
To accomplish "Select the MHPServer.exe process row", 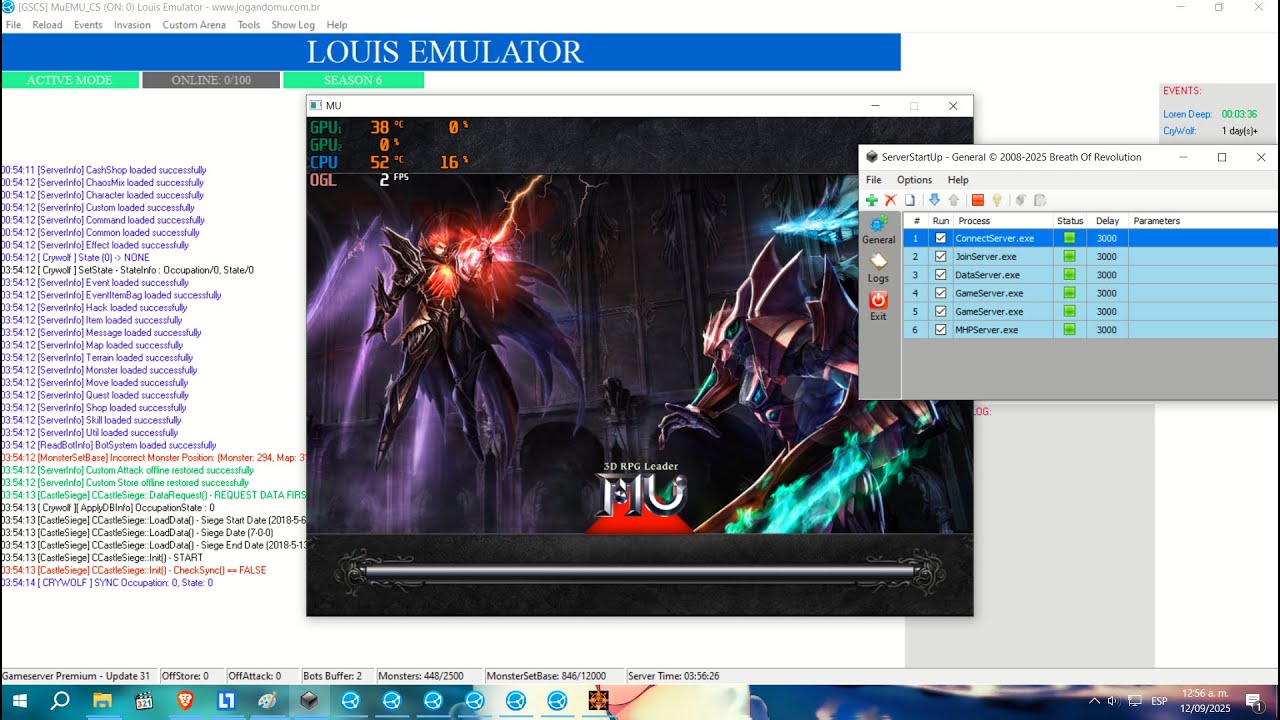I will [1090, 330].
